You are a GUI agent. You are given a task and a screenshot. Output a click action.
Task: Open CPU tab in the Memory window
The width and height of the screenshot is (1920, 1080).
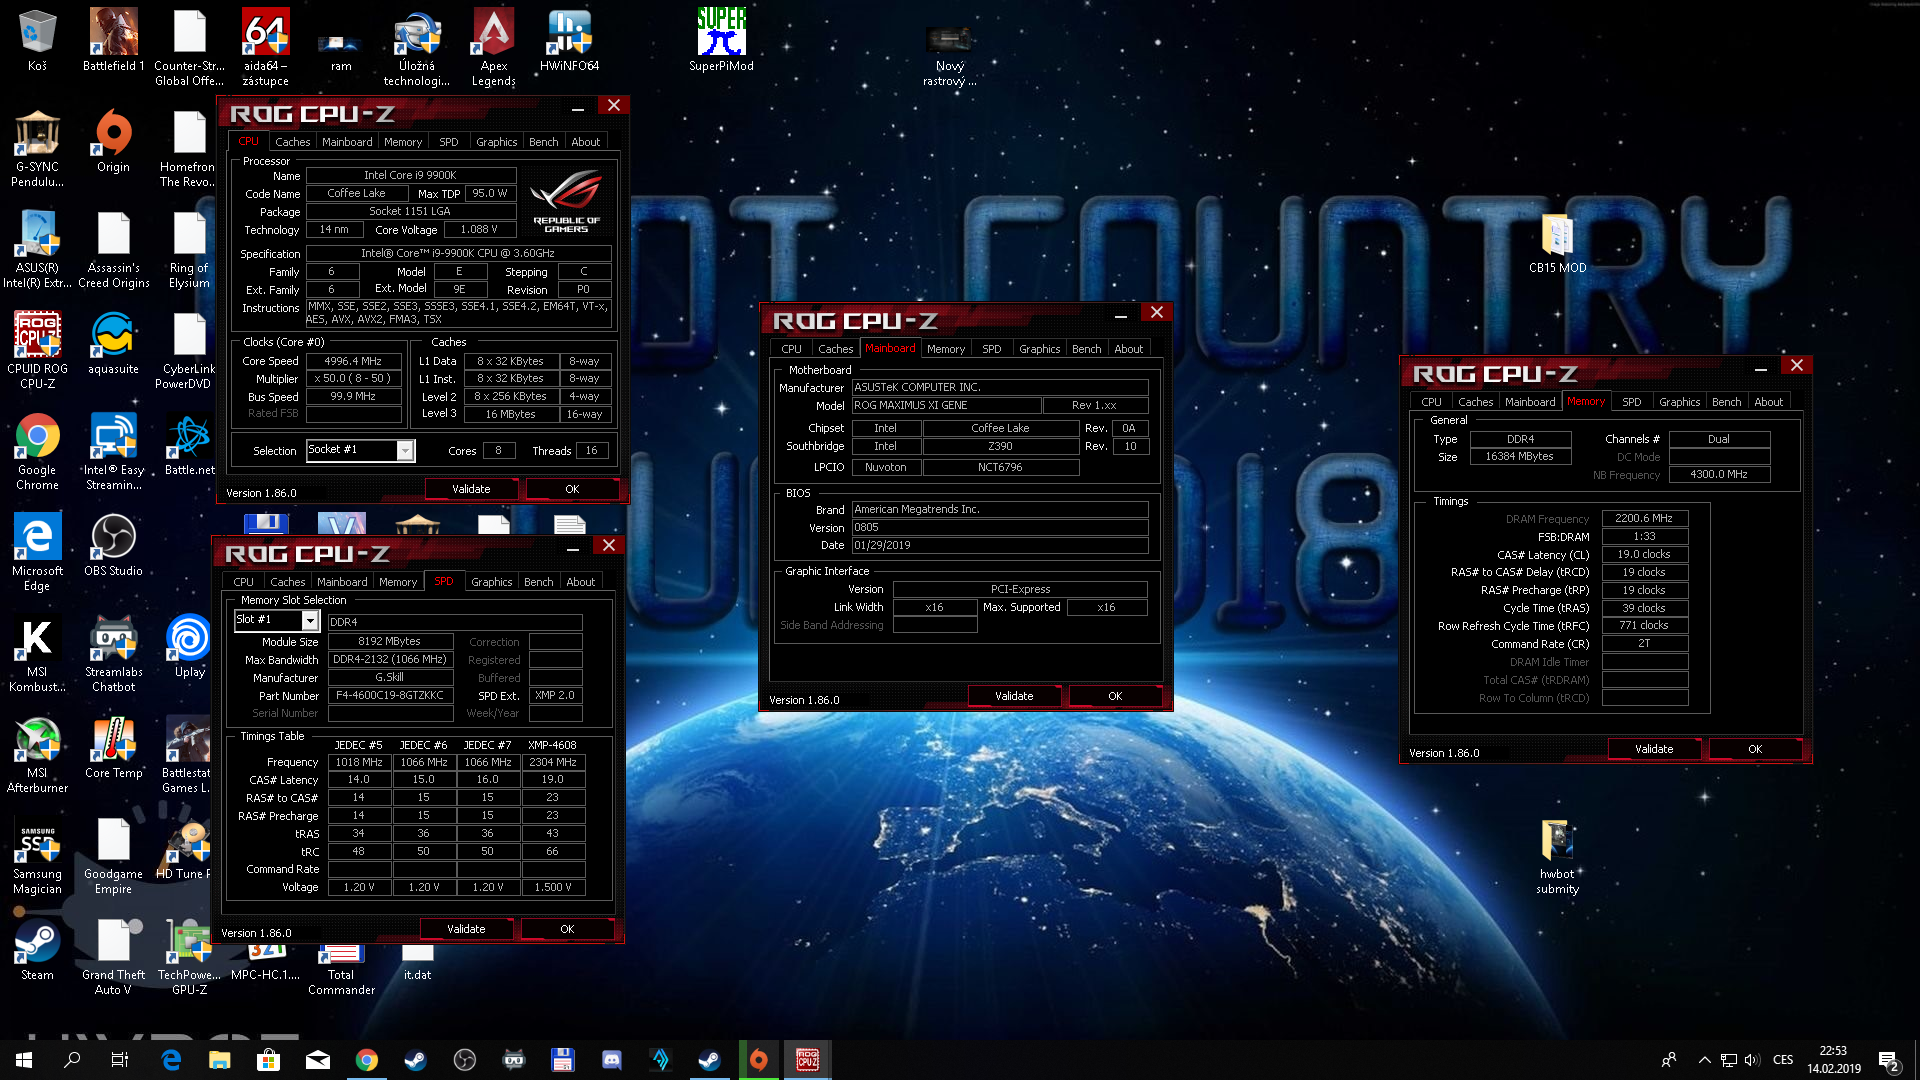[1432, 402]
